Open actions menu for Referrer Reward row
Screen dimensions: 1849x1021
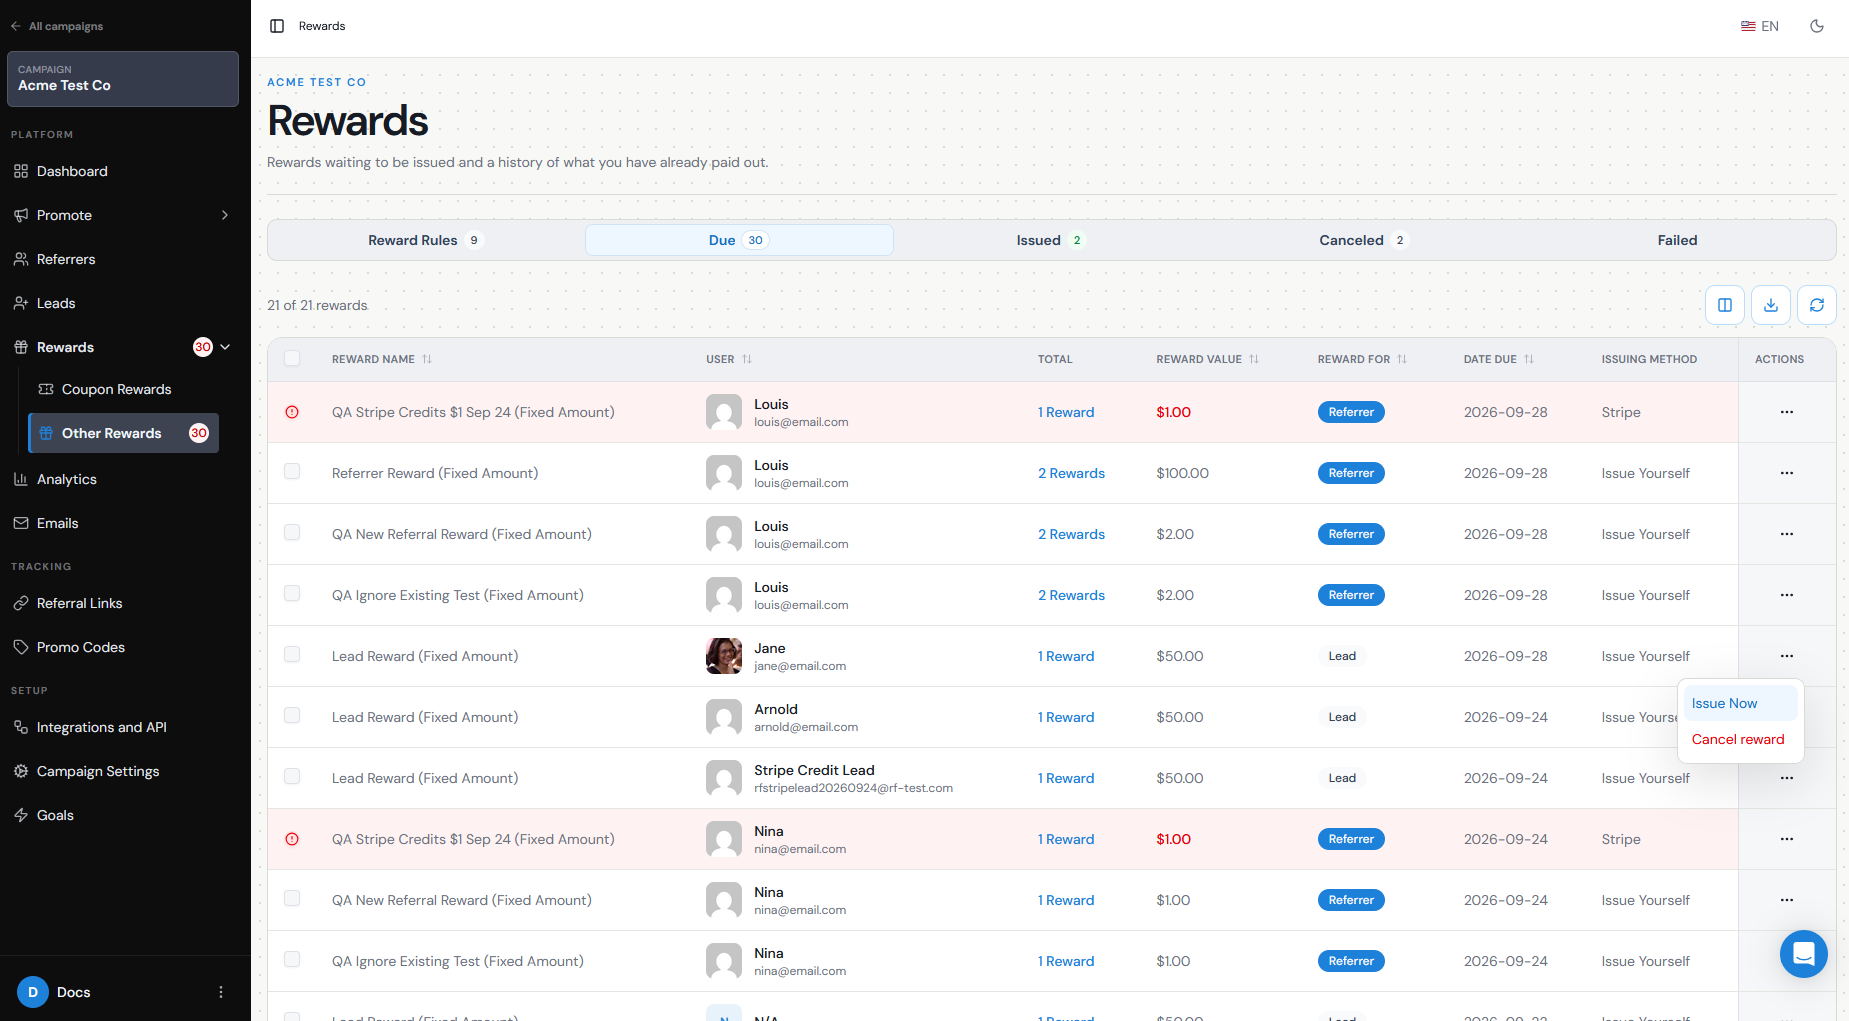[x=1787, y=473]
